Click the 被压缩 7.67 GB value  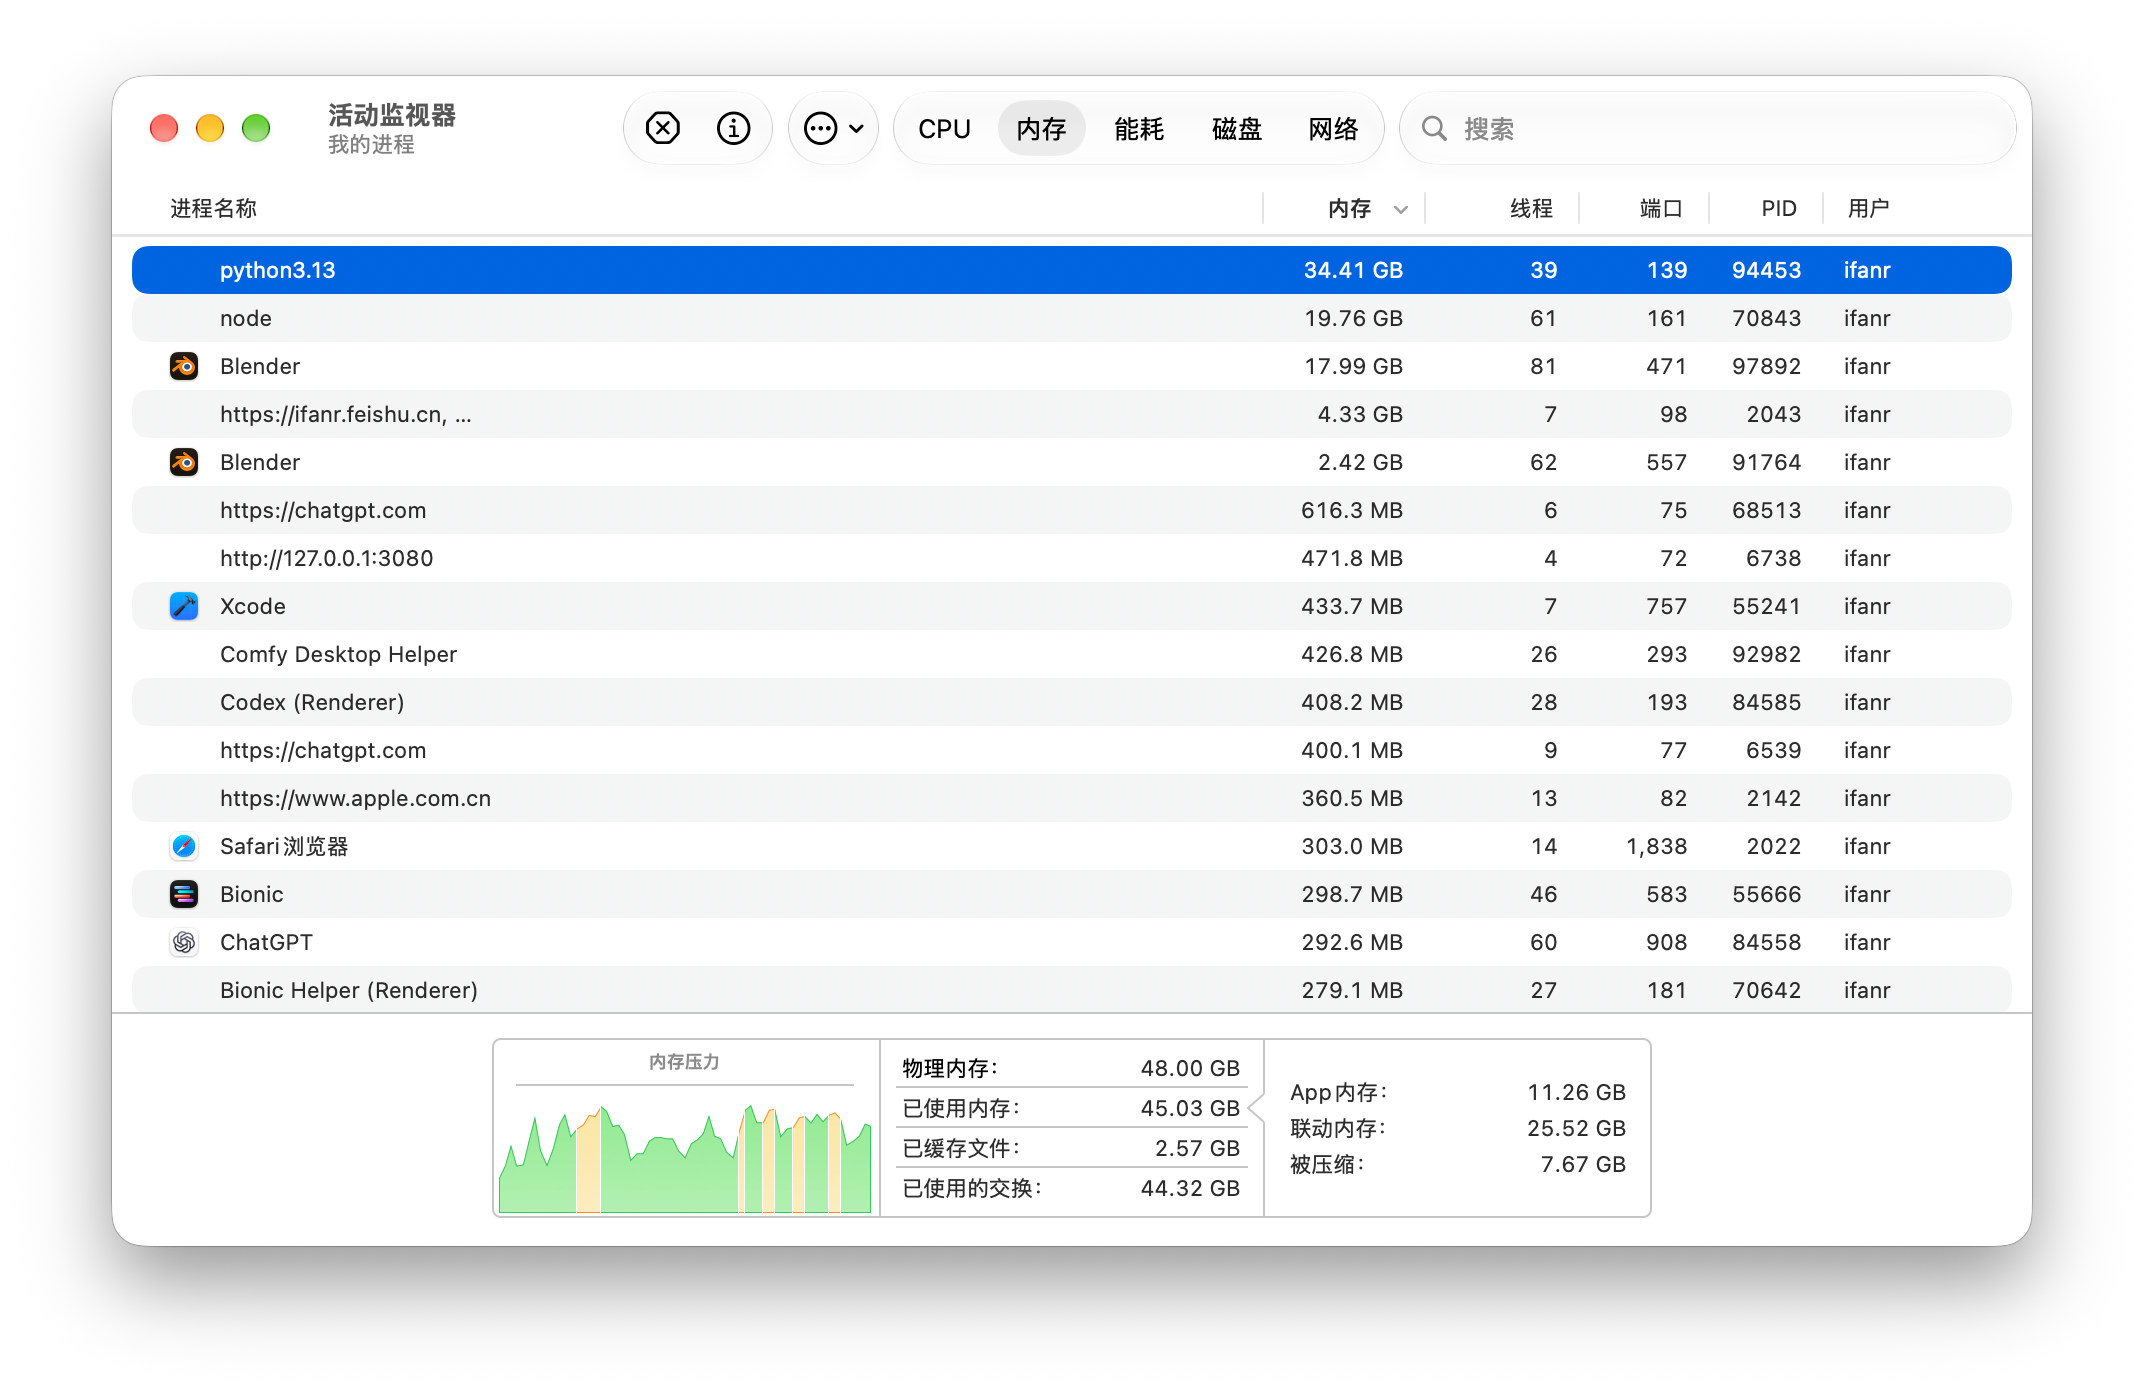point(1583,1164)
